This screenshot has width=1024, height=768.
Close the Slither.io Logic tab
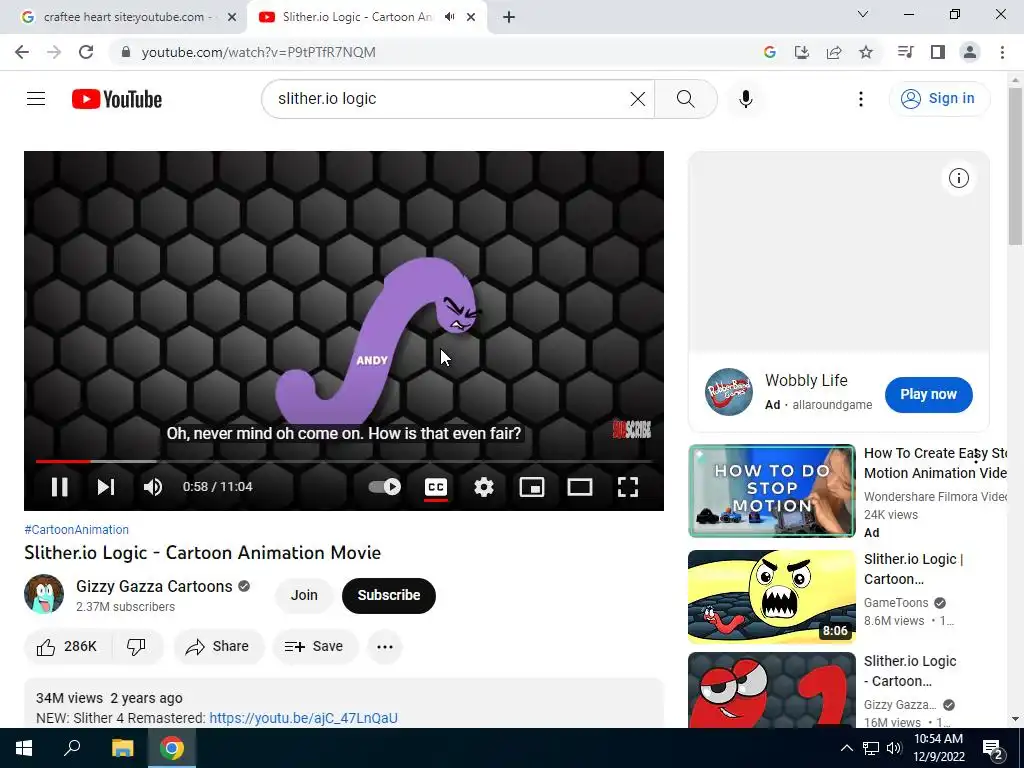471,17
